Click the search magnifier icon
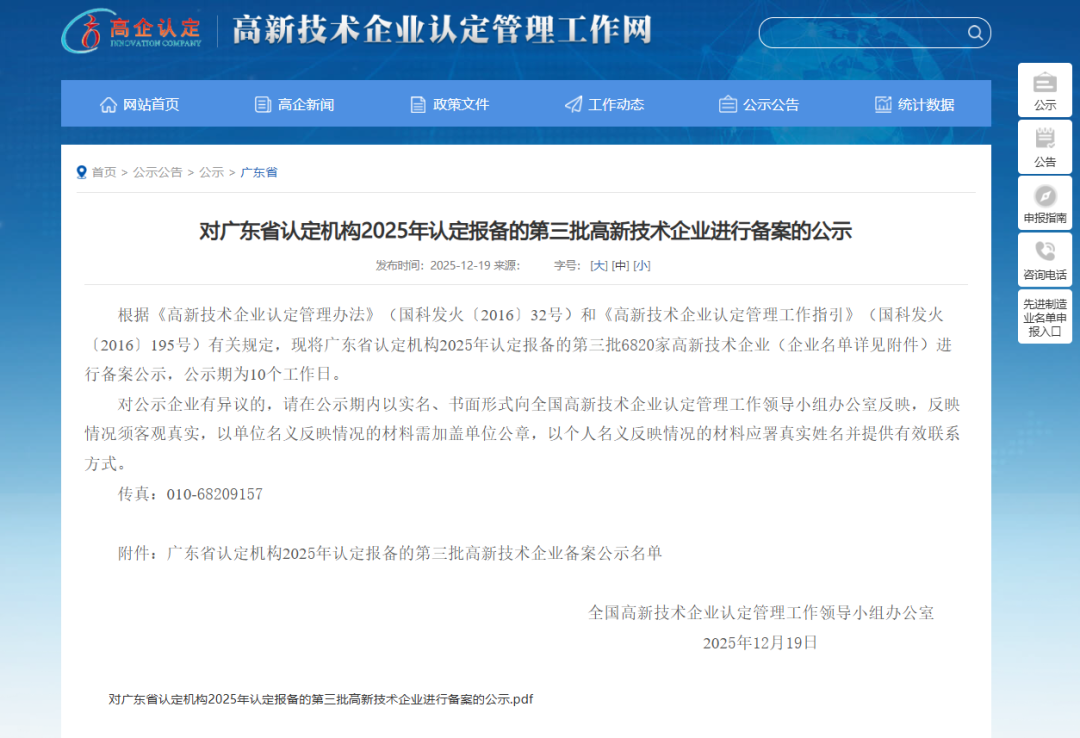The width and height of the screenshot is (1080, 738). [x=974, y=33]
